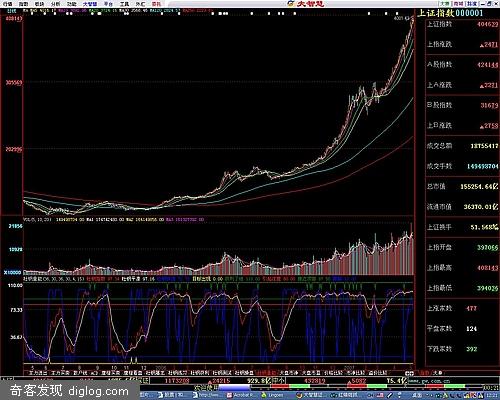The height and width of the screenshot is (400, 500).
Task: Click the 中小 index label in status bar
Action: pyautogui.click(x=278, y=380)
